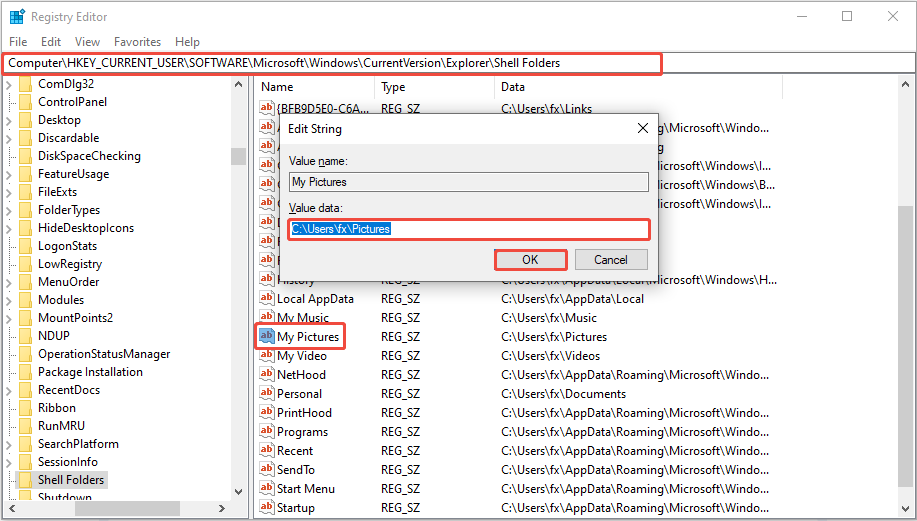Select the Ribbon folder icon
The width and height of the screenshot is (917, 521).
25,408
